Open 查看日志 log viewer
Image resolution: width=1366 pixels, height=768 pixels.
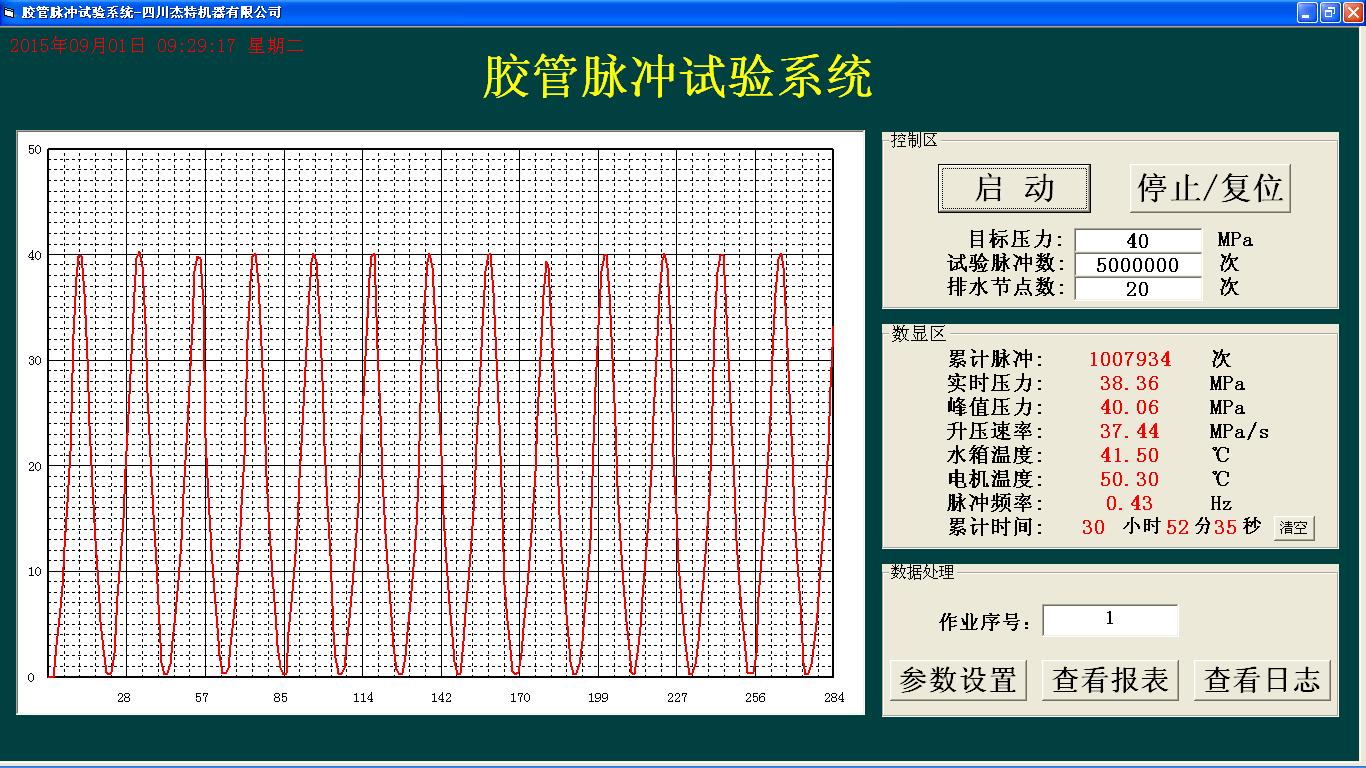pyautogui.click(x=1262, y=680)
